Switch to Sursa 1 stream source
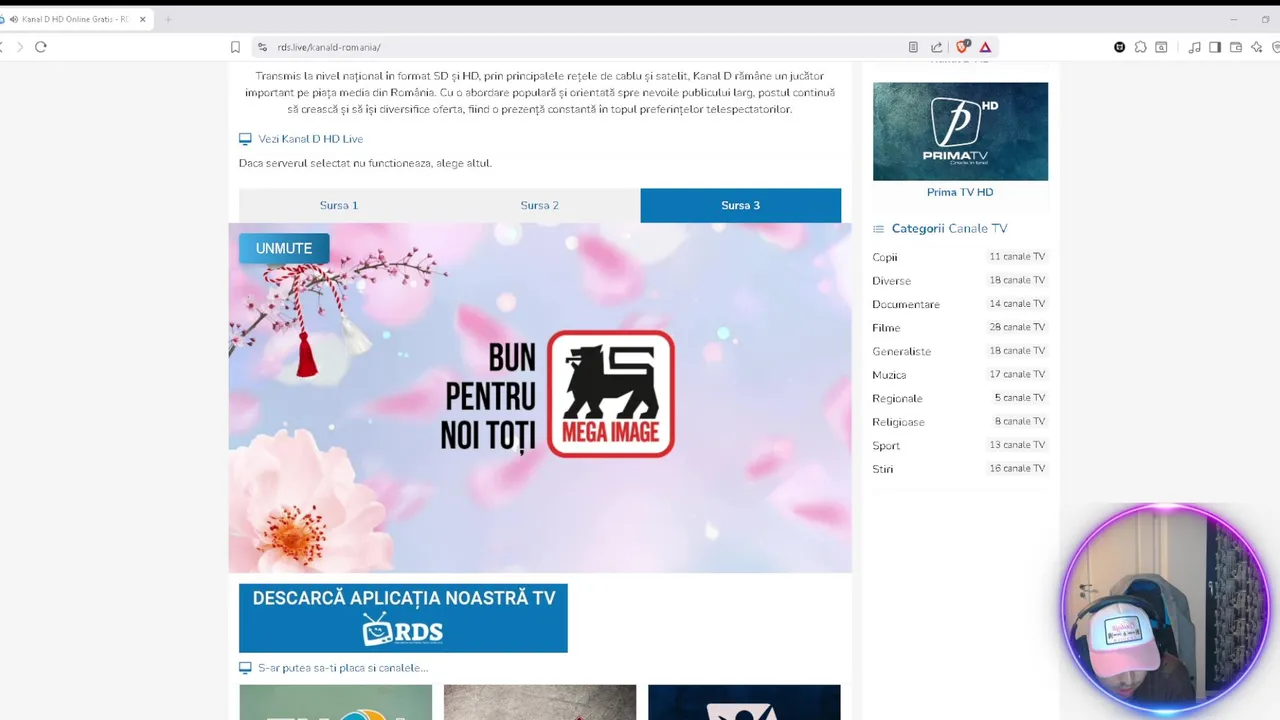1280x720 pixels. [x=339, y=205]
